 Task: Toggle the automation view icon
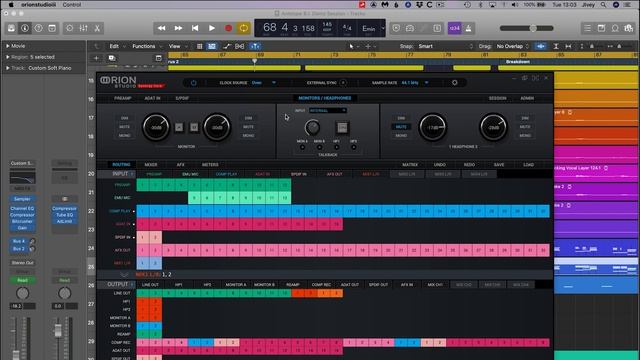227,47
